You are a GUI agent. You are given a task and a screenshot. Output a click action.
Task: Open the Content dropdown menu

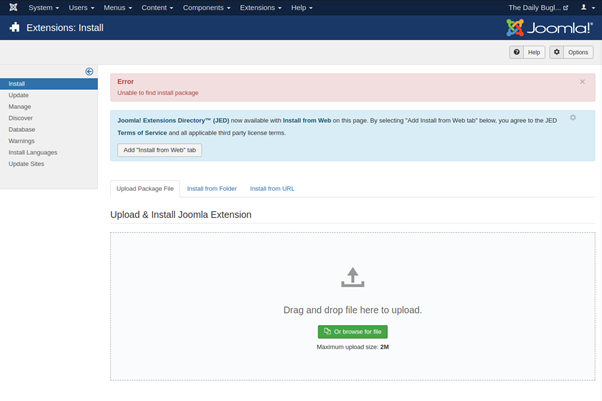pos(157,8)
